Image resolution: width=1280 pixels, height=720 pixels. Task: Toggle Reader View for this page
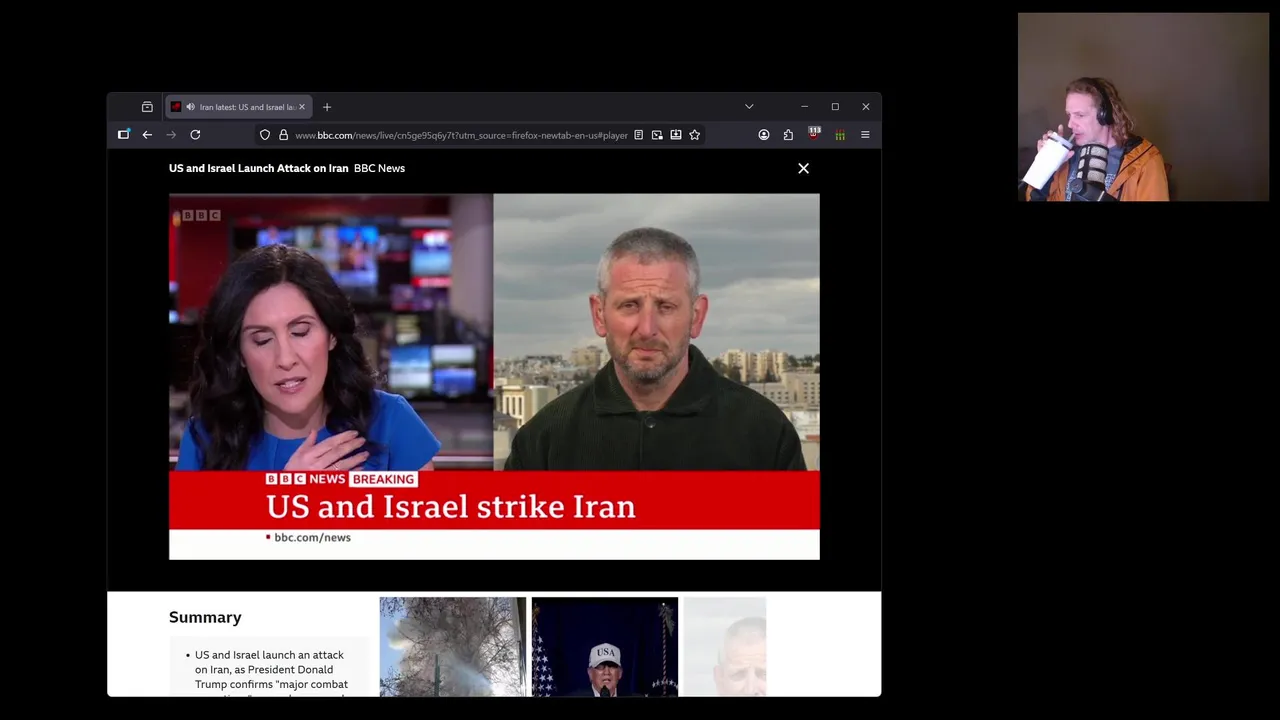click(638, 135)
